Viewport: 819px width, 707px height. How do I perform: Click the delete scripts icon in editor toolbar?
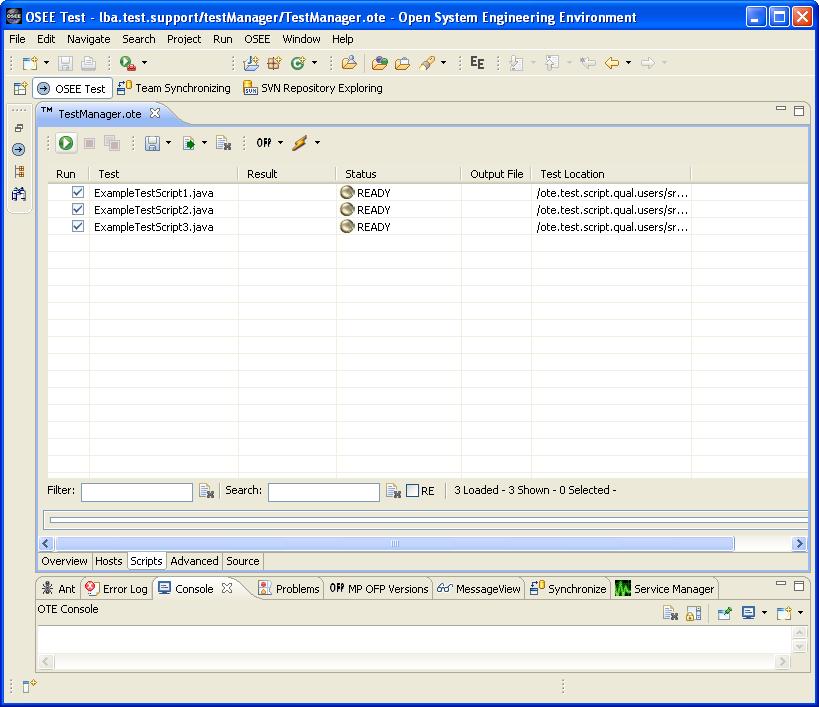pos(224,143)
